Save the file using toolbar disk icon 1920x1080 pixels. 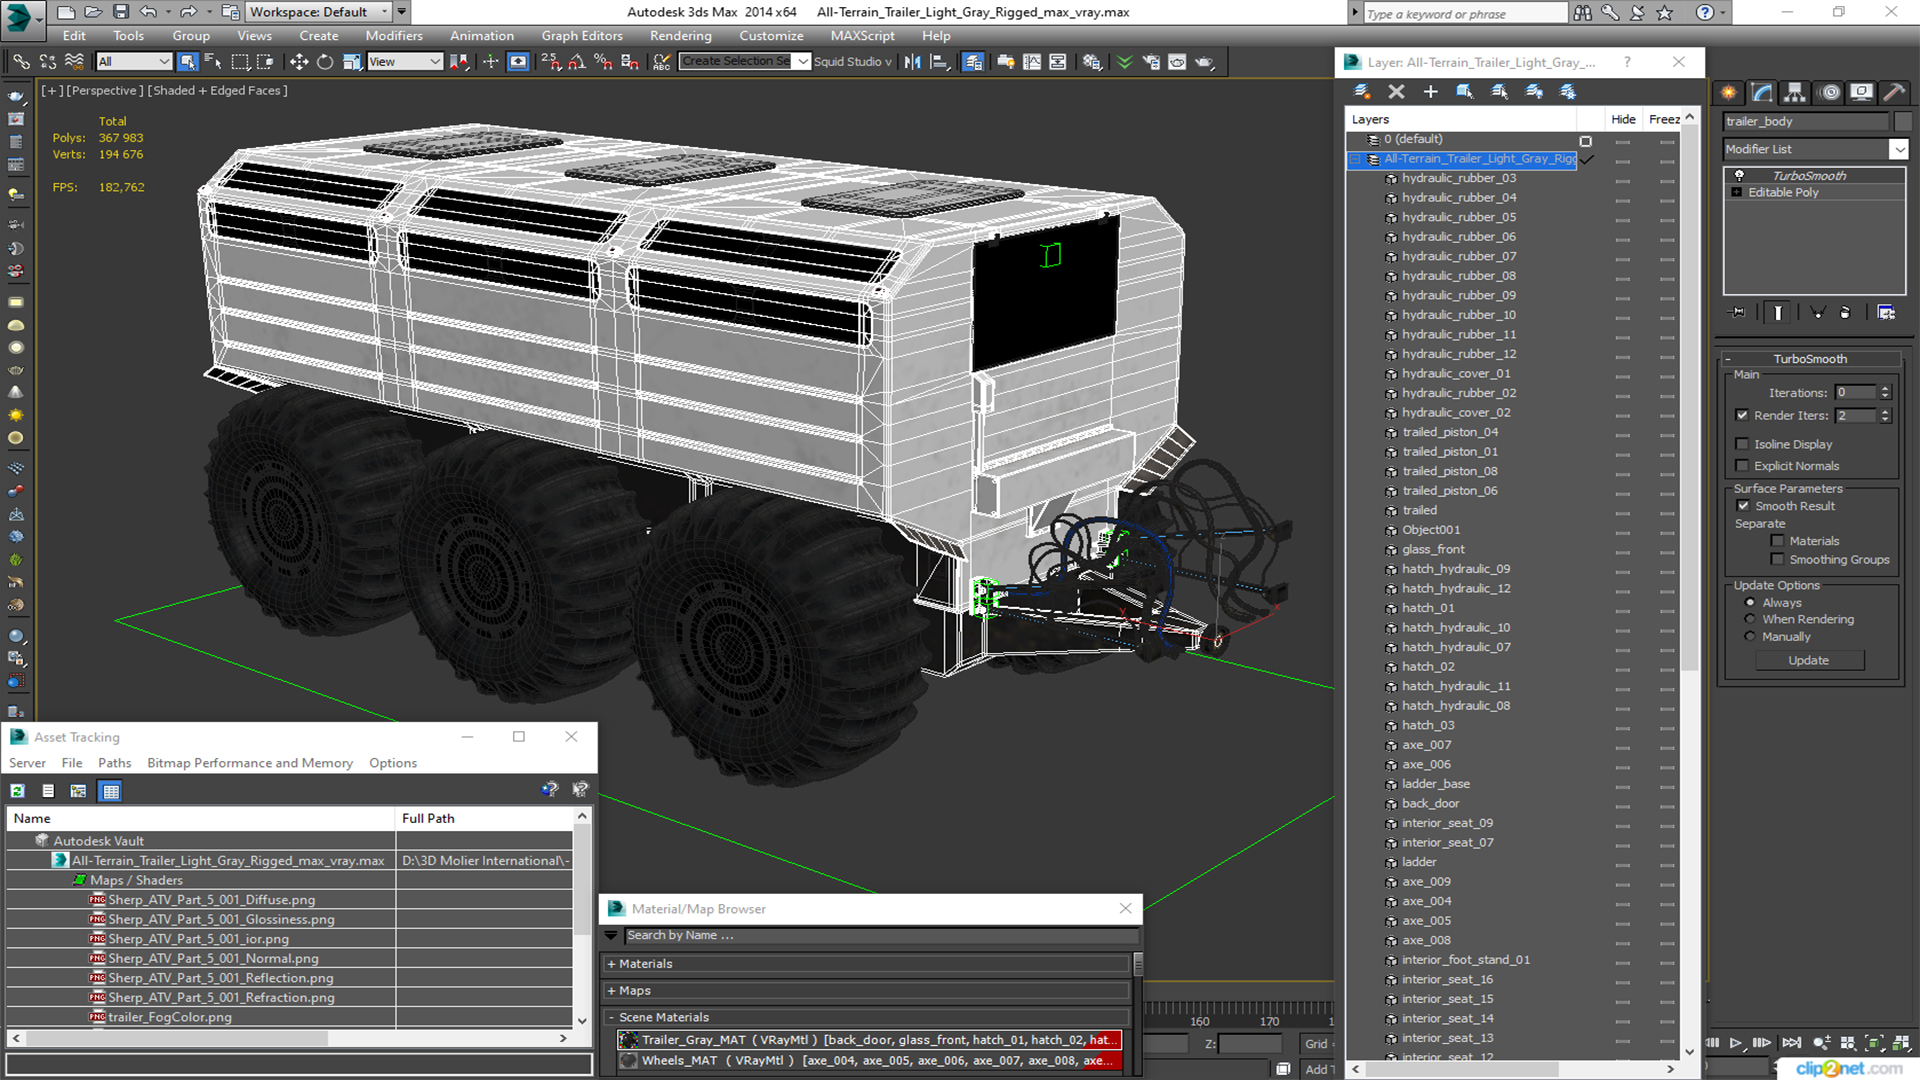(x=120, y=12)
